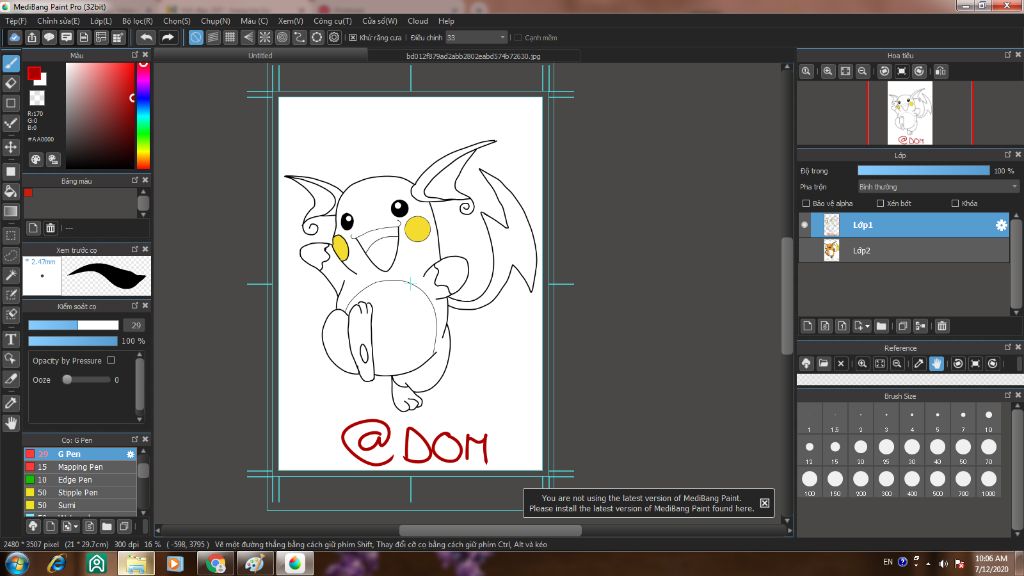Screen dimensions: 1024x576
Task: Add a layer folder
Action: 882,326
